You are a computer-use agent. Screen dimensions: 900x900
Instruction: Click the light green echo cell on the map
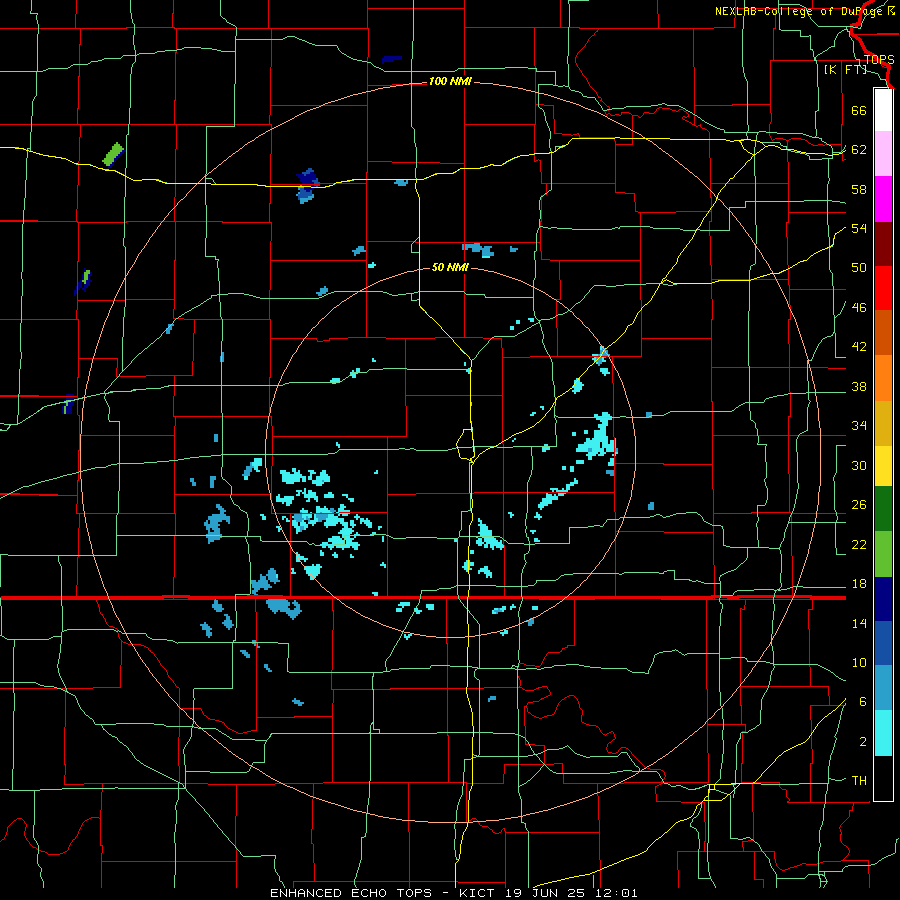point(113,154)
